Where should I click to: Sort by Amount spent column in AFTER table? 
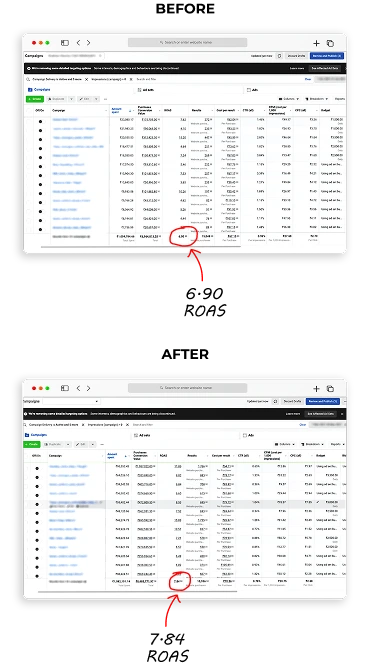[118, 455]
